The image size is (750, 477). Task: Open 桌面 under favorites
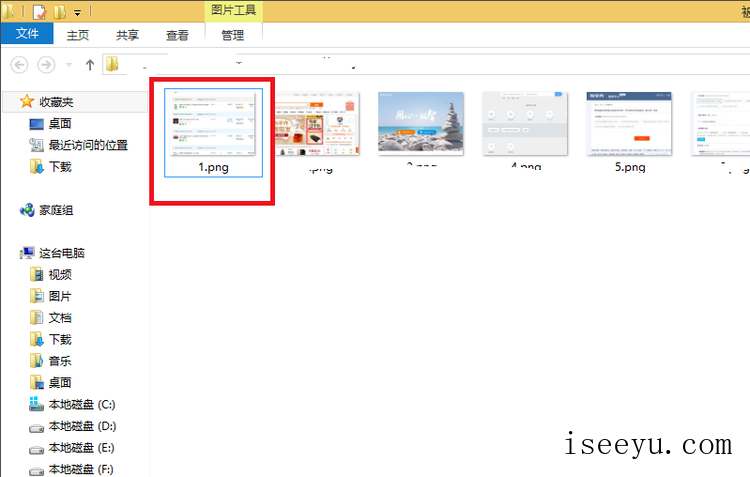(60, 123)
